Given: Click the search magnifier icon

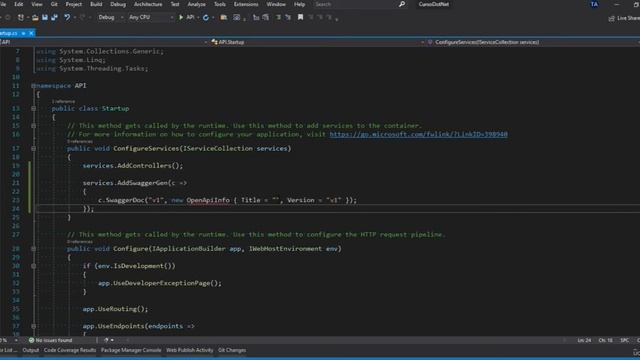Looking at the screenshot, I should (402, 4).
